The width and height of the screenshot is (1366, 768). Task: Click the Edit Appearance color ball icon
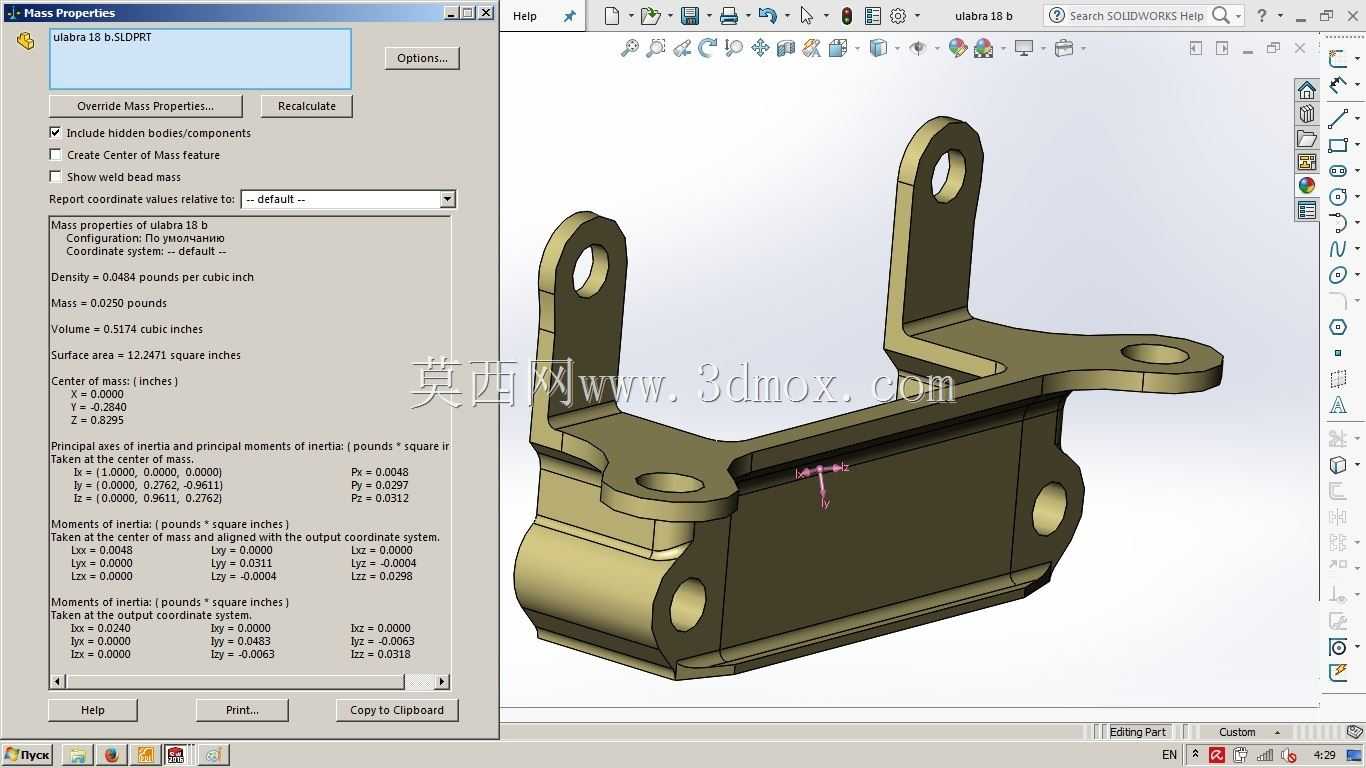[958, 48]
